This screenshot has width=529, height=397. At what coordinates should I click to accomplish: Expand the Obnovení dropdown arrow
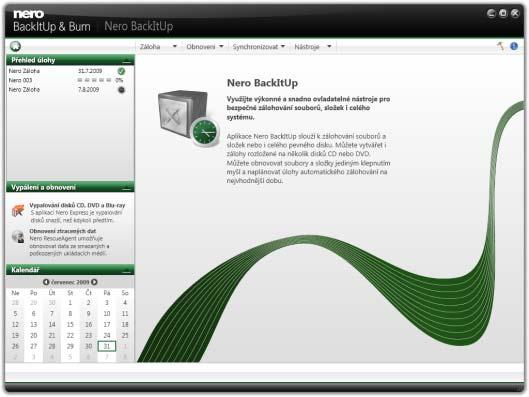(x=221, y=46)
